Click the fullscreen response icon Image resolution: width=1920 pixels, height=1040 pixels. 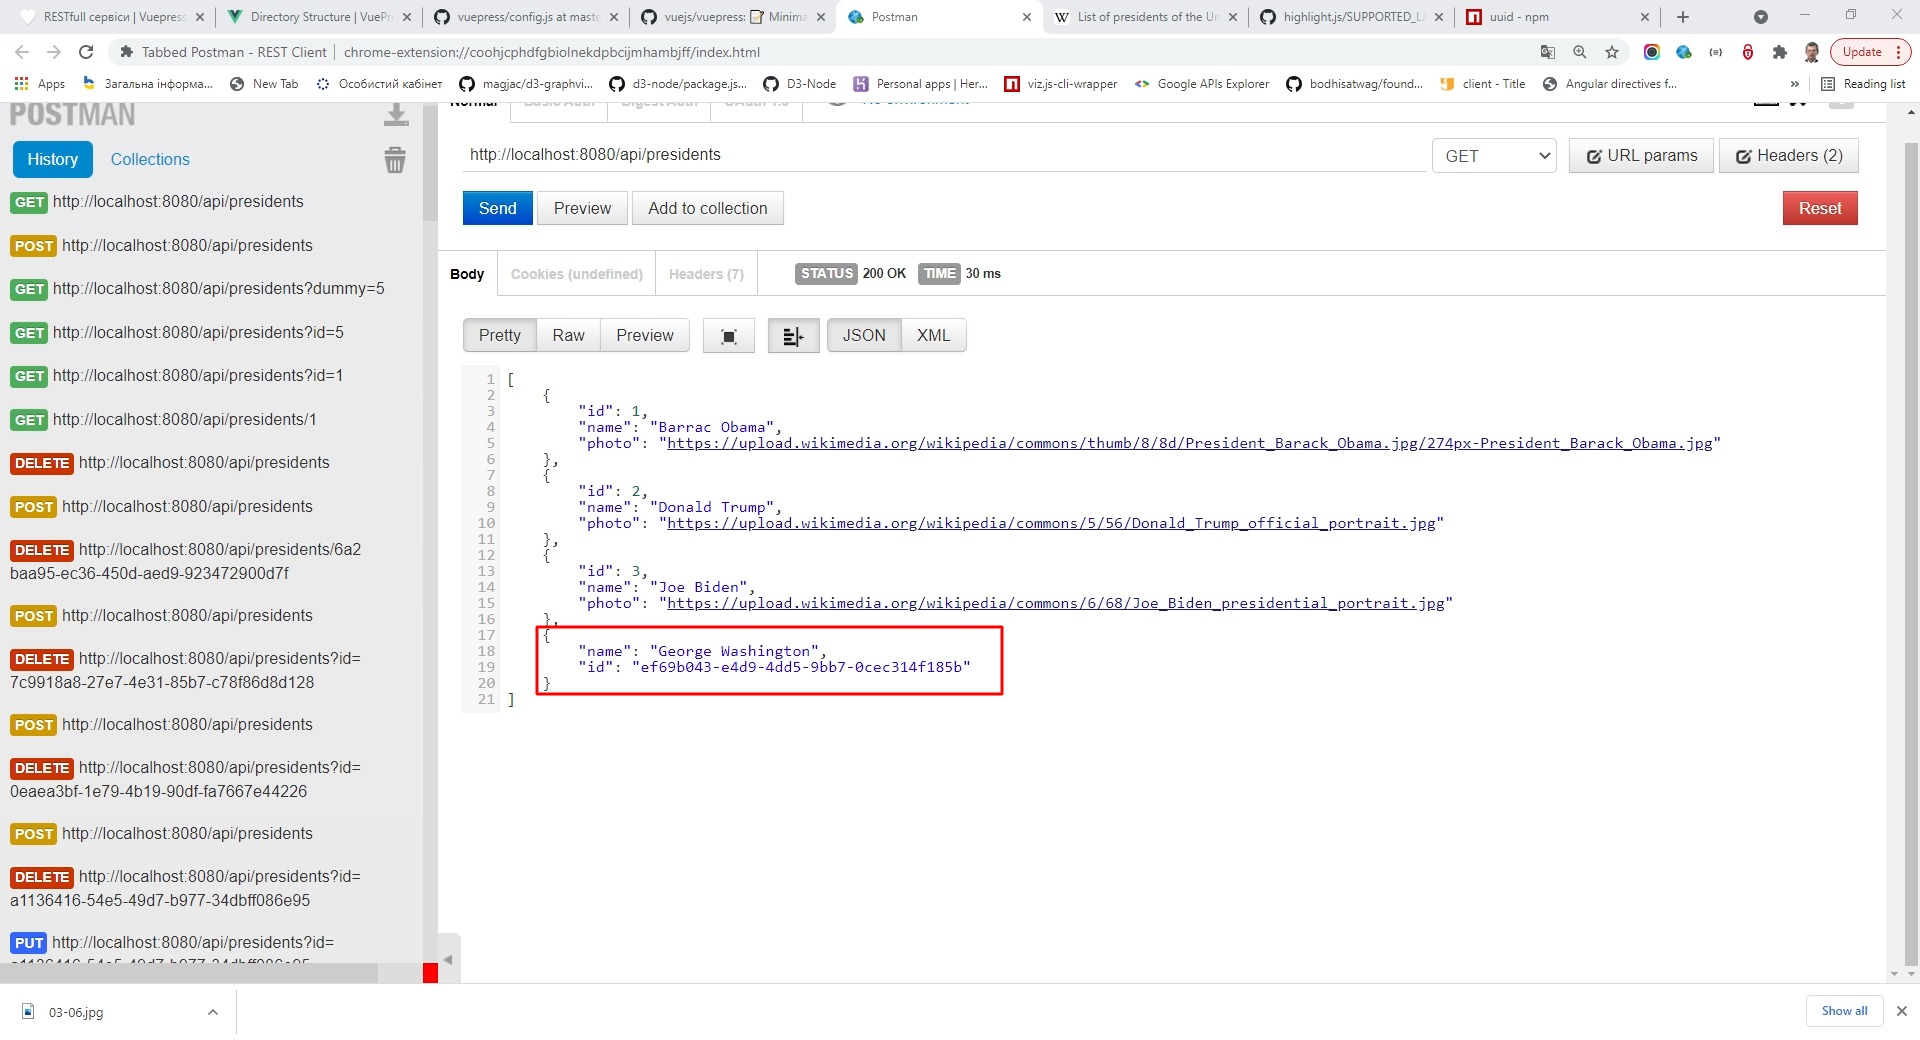[729, 336]
